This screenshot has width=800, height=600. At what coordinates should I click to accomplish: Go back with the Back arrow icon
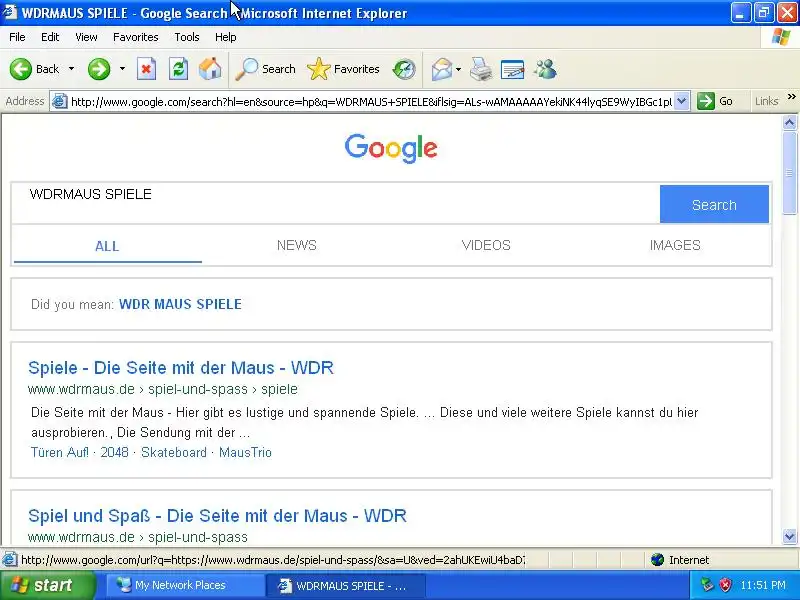21,69
